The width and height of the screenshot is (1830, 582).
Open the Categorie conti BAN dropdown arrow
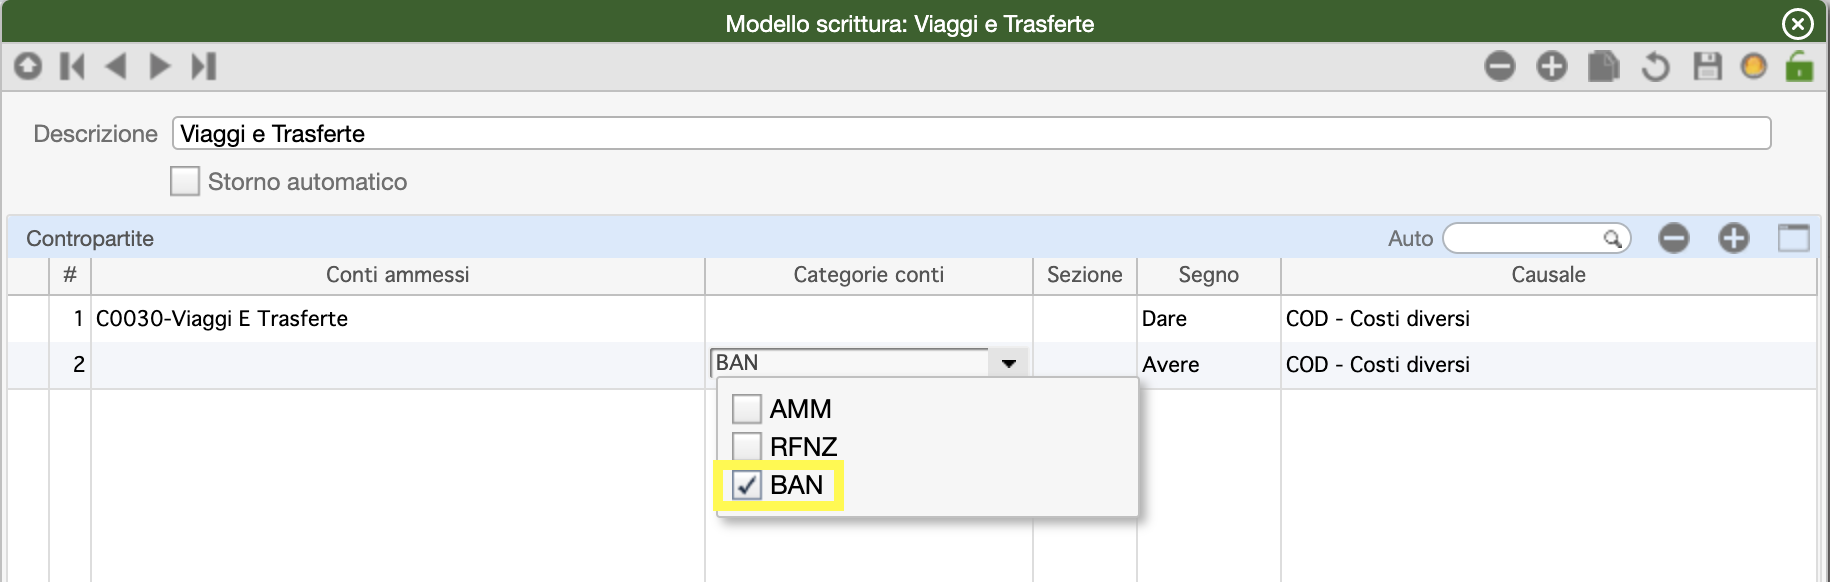click(x=1008, y=363)
